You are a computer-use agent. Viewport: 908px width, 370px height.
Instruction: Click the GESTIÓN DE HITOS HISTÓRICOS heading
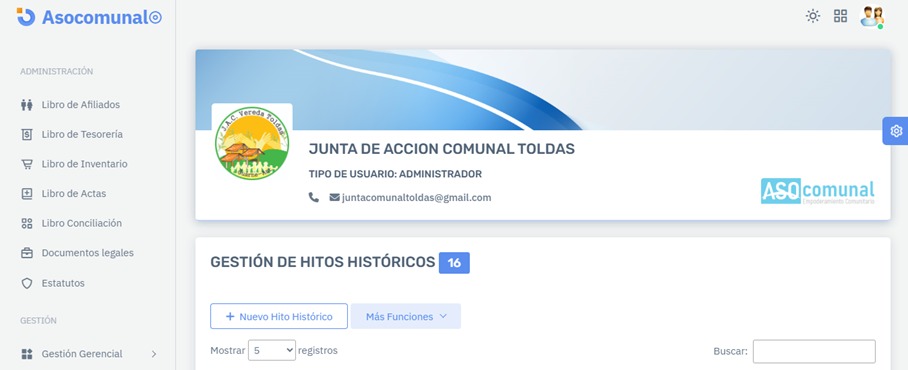point(323,262)
